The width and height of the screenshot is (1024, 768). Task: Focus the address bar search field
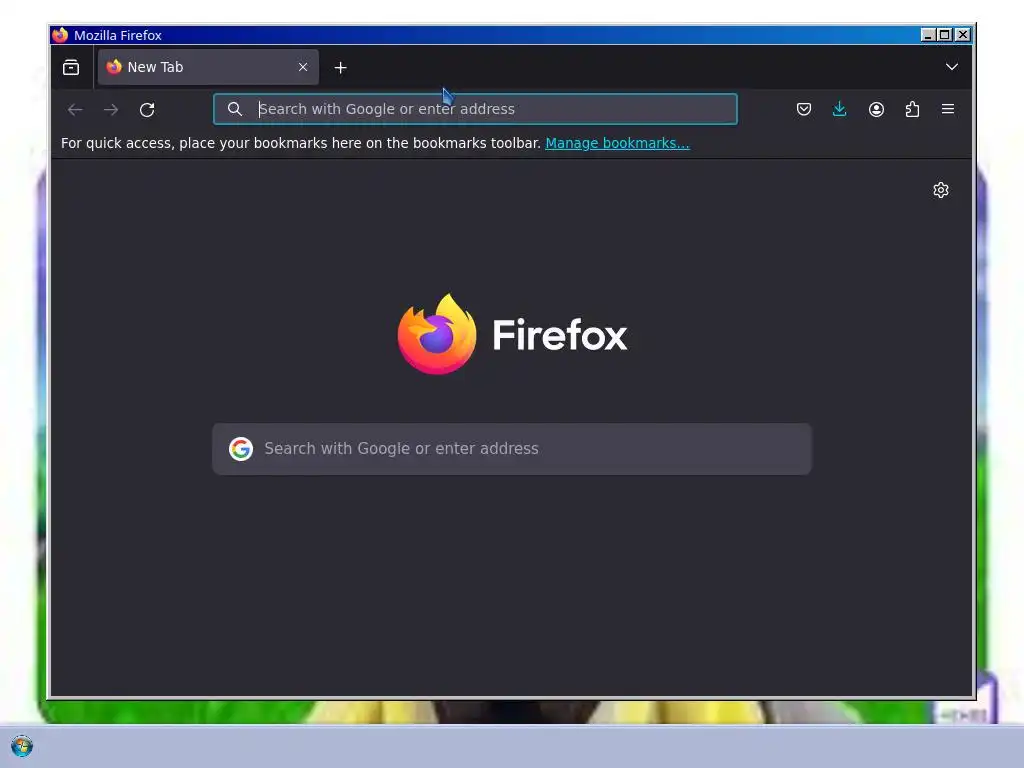pyautogui.click(x=475, y=109)
